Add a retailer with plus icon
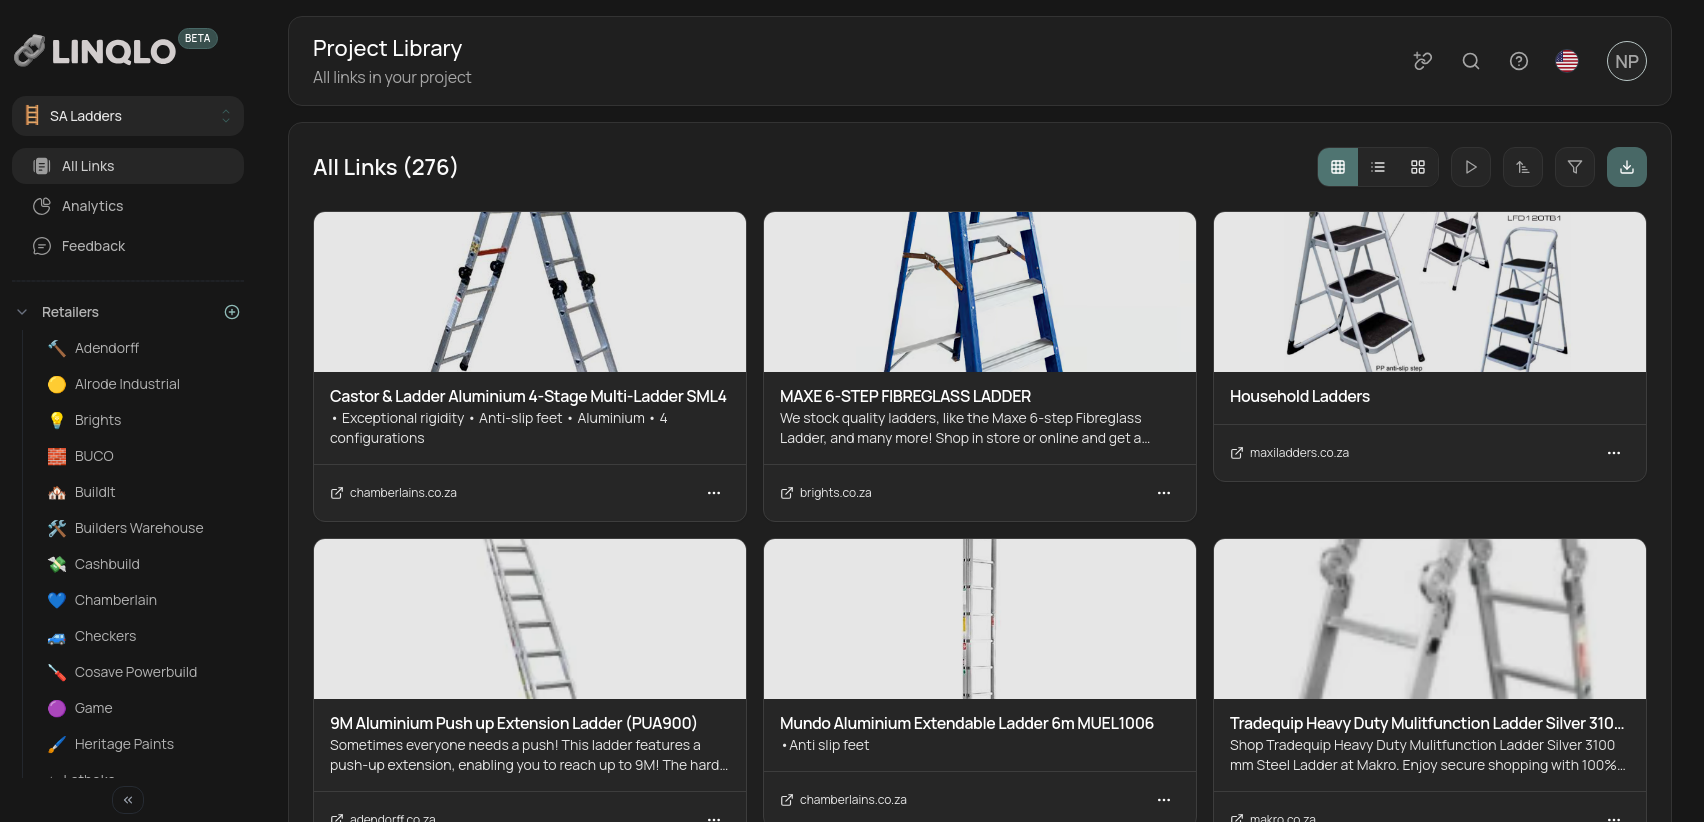The image size is (1704, 822). (x=232, y=312)
